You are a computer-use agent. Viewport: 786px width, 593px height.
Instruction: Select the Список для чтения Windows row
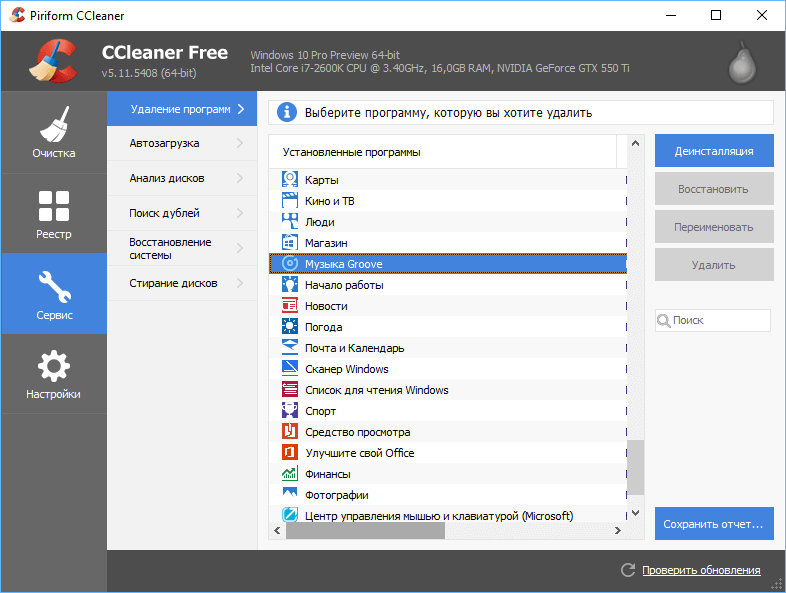[x=448, y=389]
